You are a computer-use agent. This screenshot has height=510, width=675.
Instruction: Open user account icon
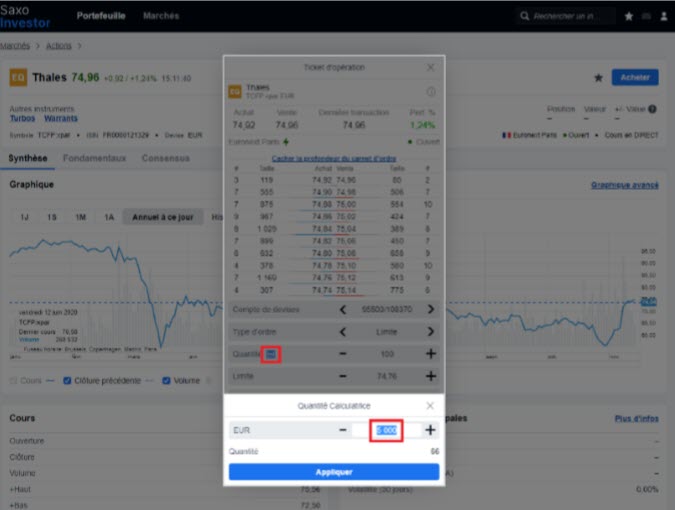tap(664, 16)
